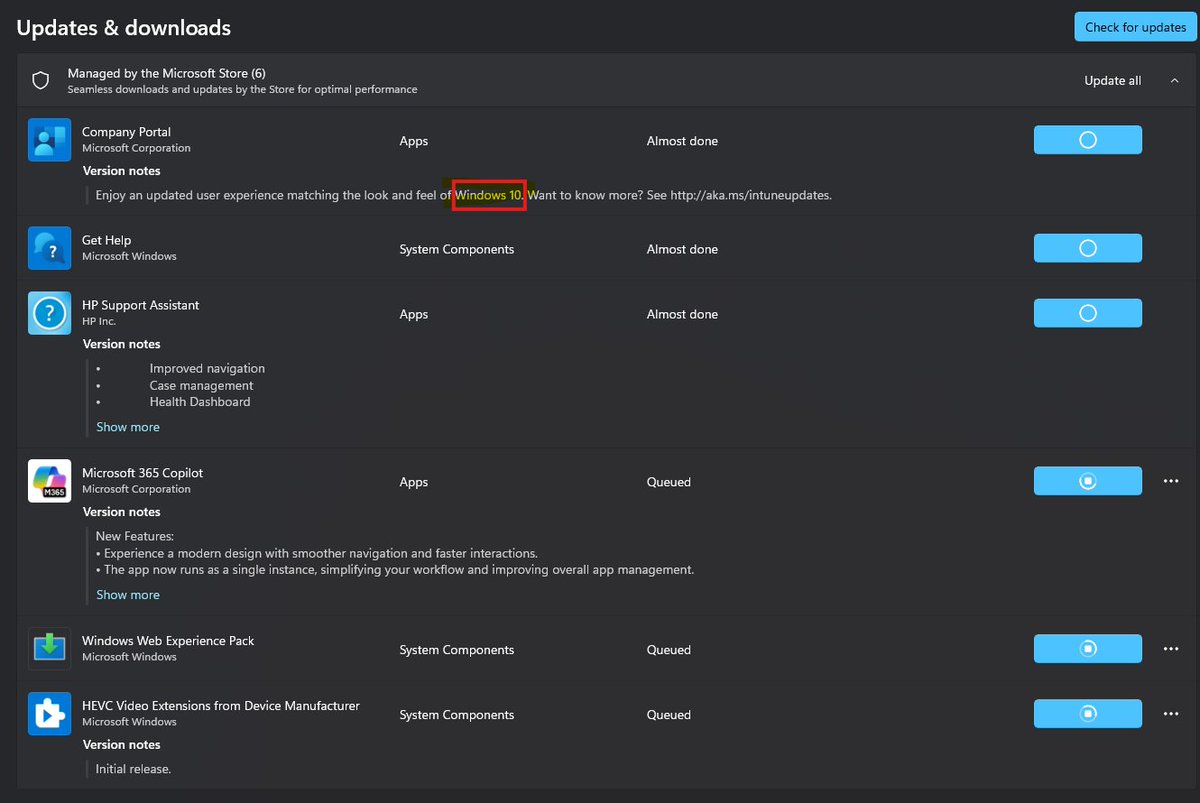Click the 'Health Dashboard' version note

(200, 402)
